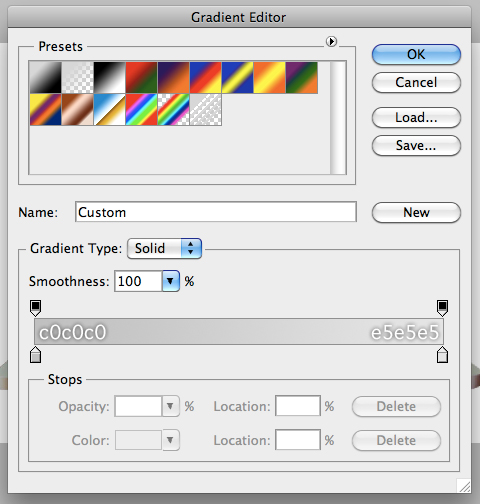Screen dimensions: 480x504
Task: Create a New gradient preset
Action: click(x=416, y=212)
